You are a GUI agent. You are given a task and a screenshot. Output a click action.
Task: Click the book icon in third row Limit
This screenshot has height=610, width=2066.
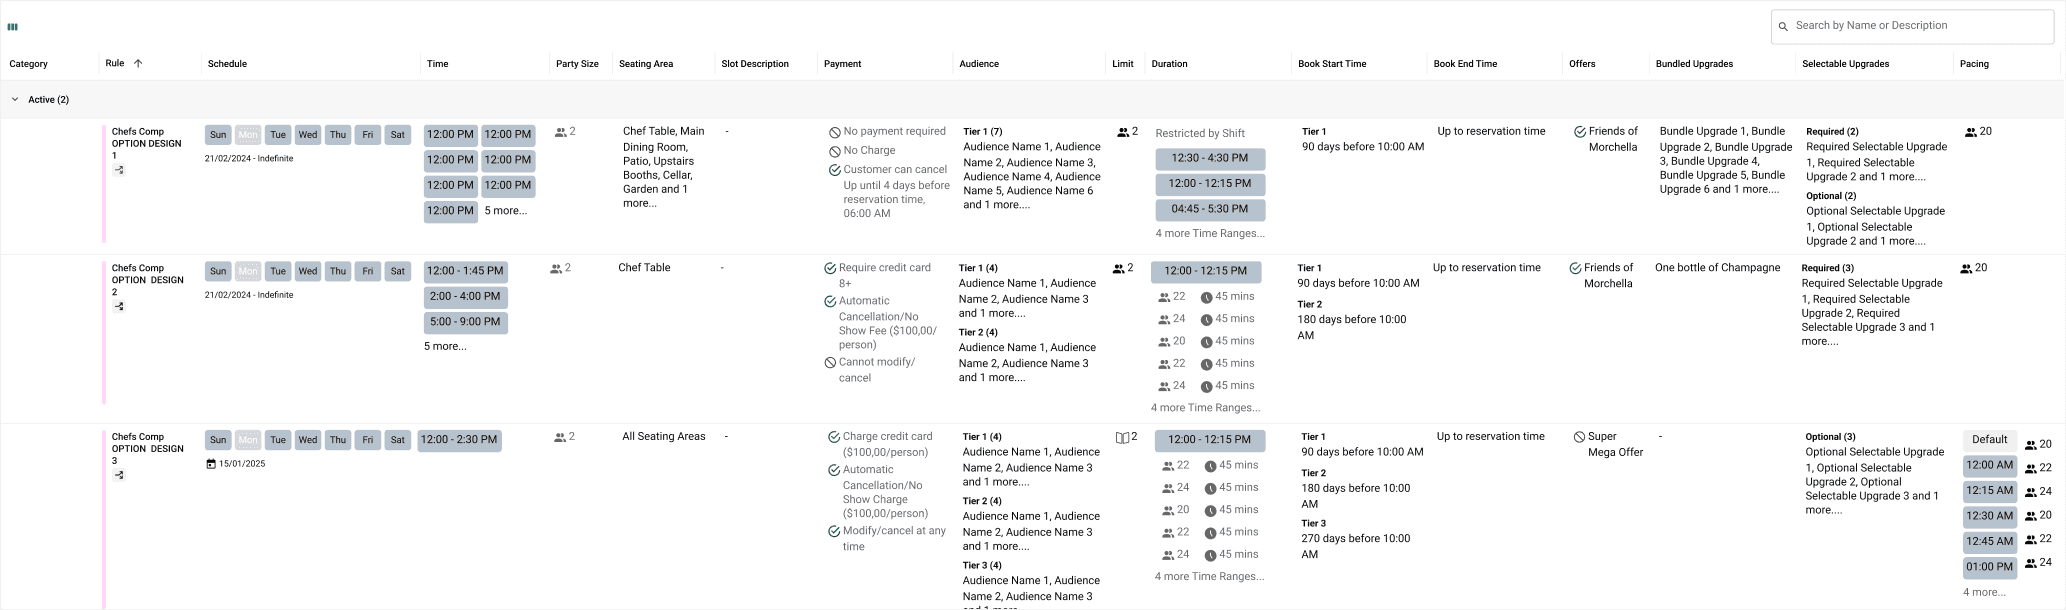(x=1122, y=438)
